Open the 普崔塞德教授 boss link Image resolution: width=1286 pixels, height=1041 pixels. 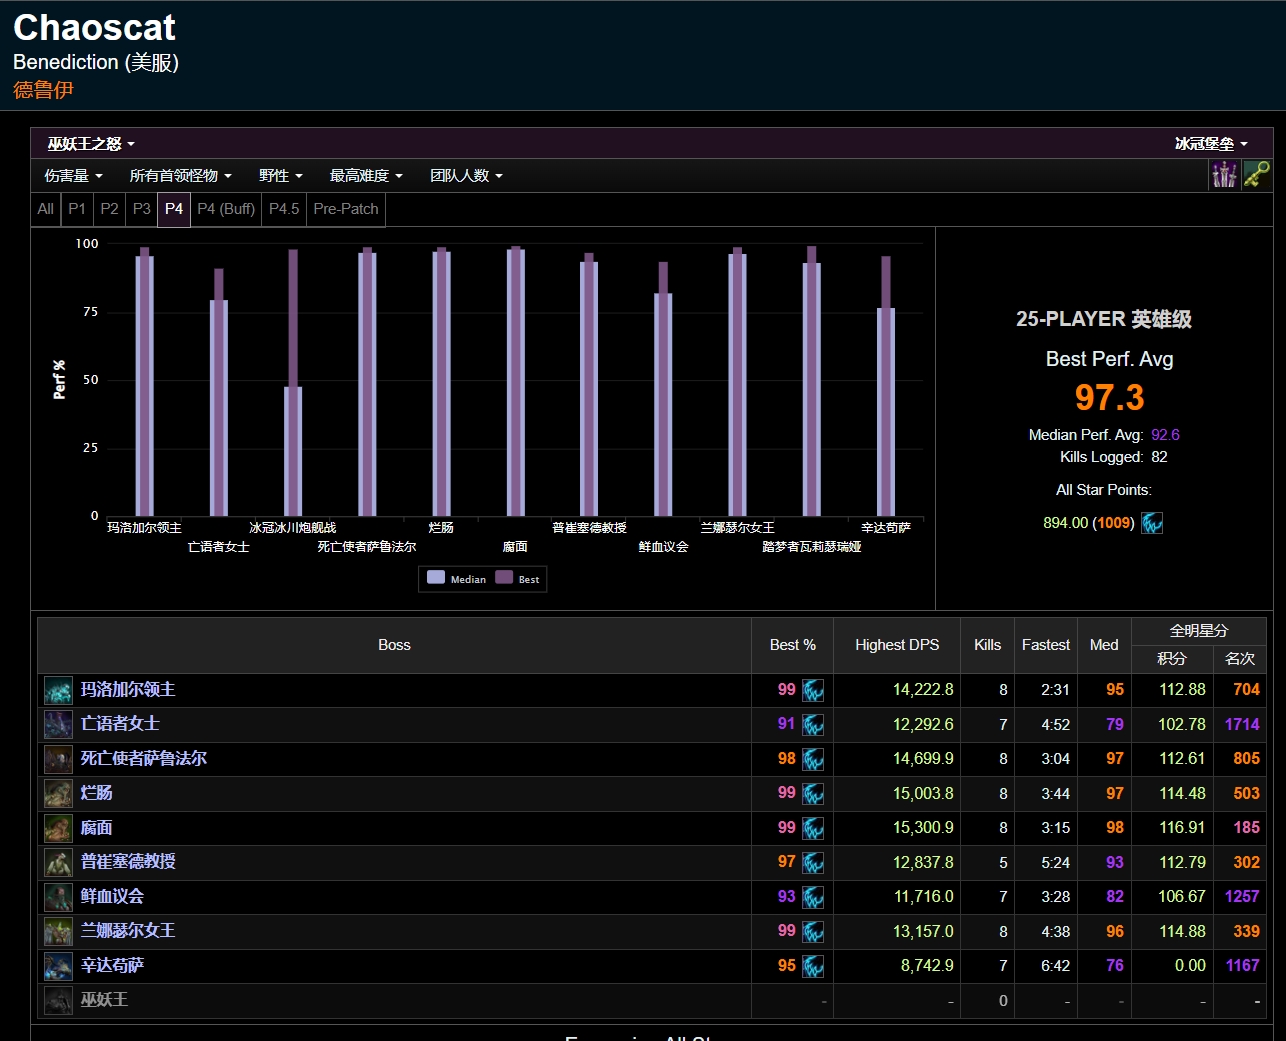[128, 862]
